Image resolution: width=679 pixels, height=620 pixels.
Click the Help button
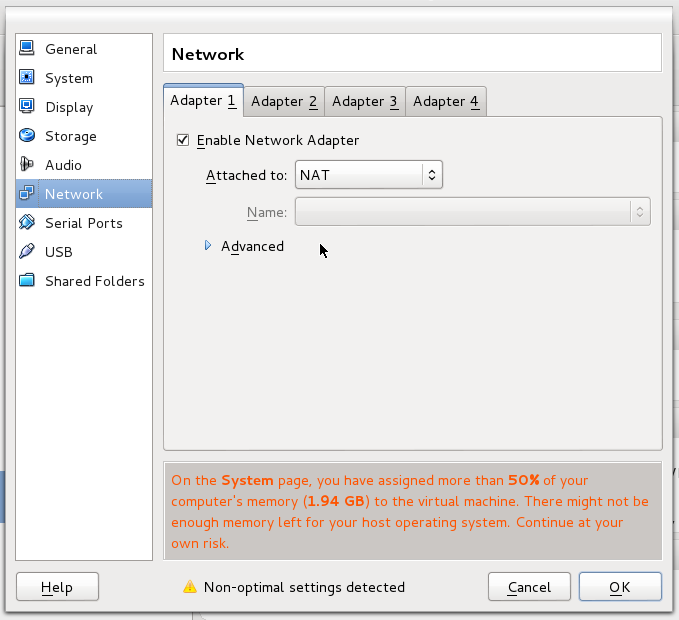coord(57,587)
